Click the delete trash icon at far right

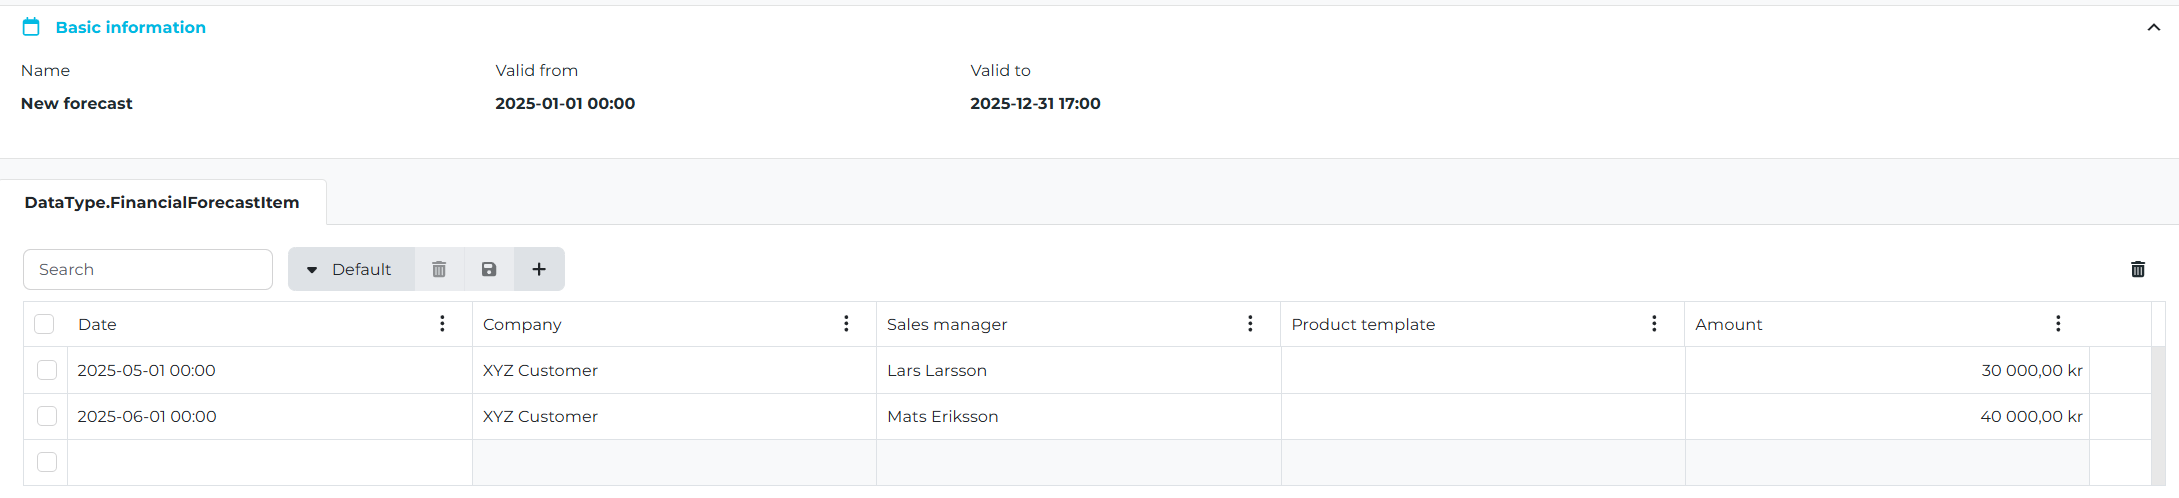[2138, 269]
